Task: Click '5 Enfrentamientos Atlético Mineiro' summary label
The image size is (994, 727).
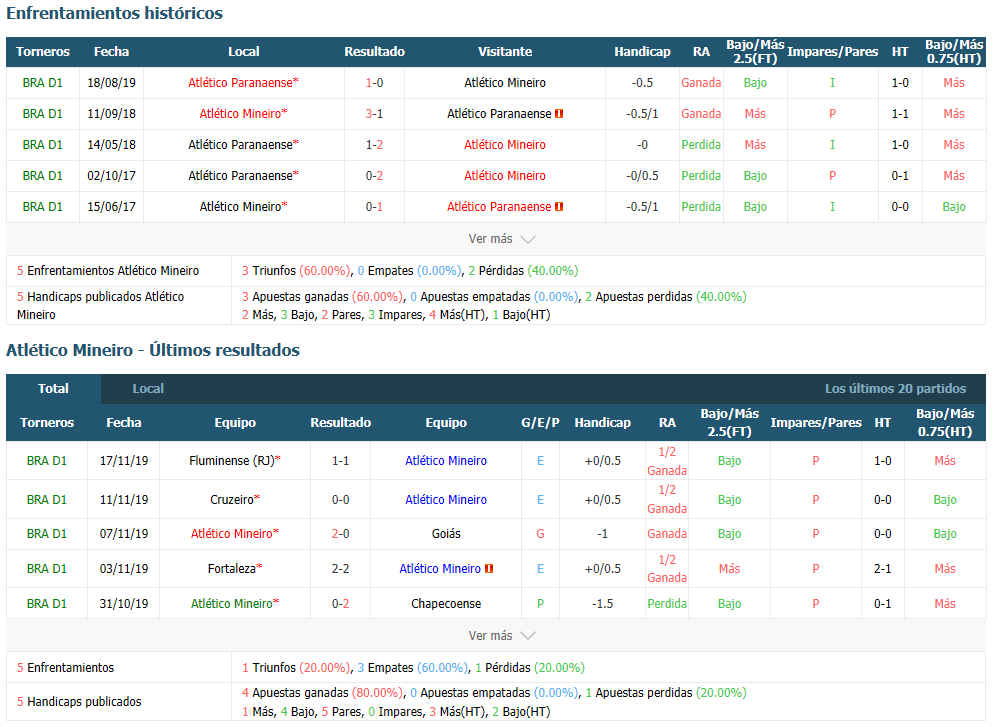Action: point(108,271)
